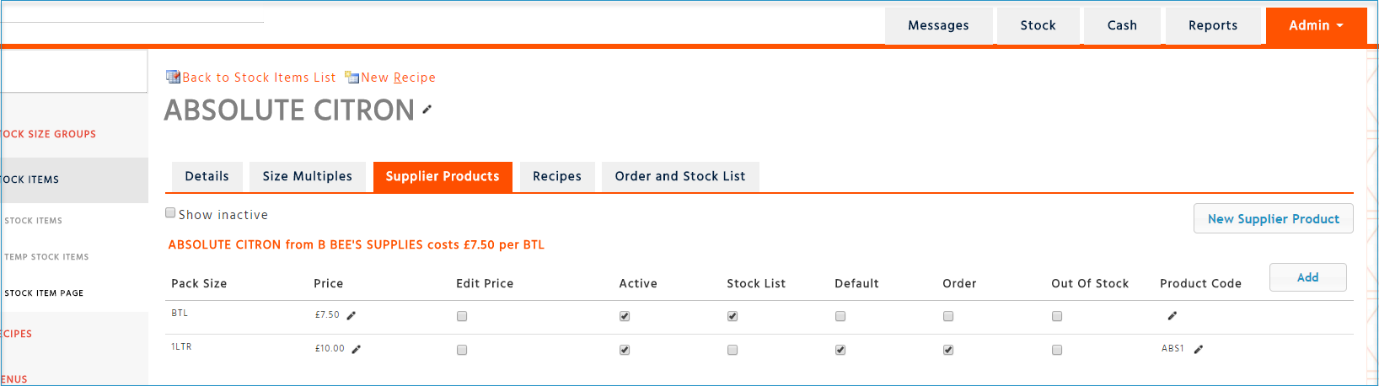Screen dimensions: 1379x386
Task: Tick Out Of Stock for BTL row
Action: point(1057,316)
